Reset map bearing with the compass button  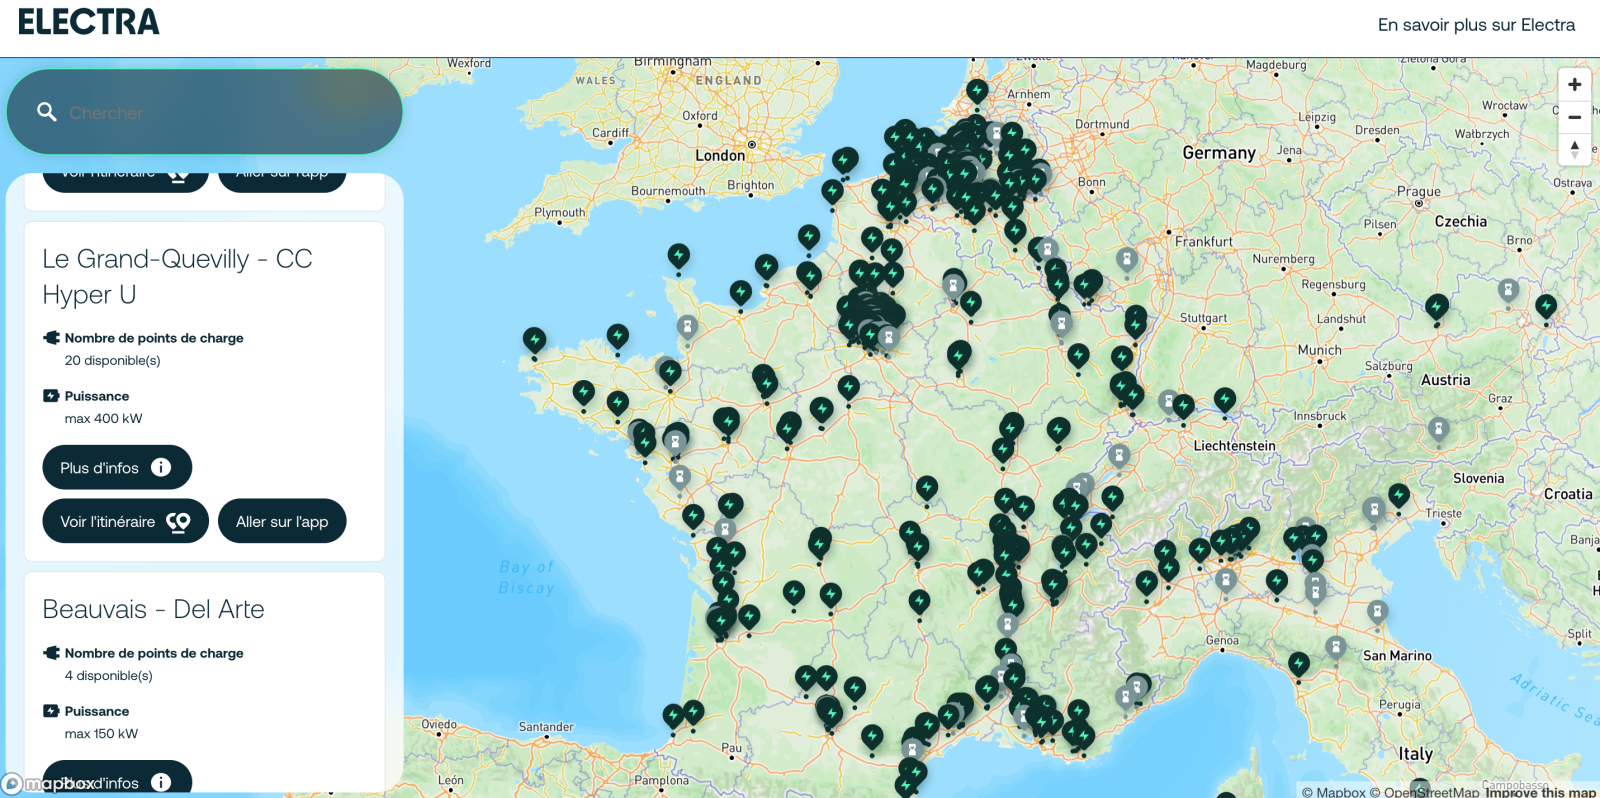click(x=1574, y=148)
